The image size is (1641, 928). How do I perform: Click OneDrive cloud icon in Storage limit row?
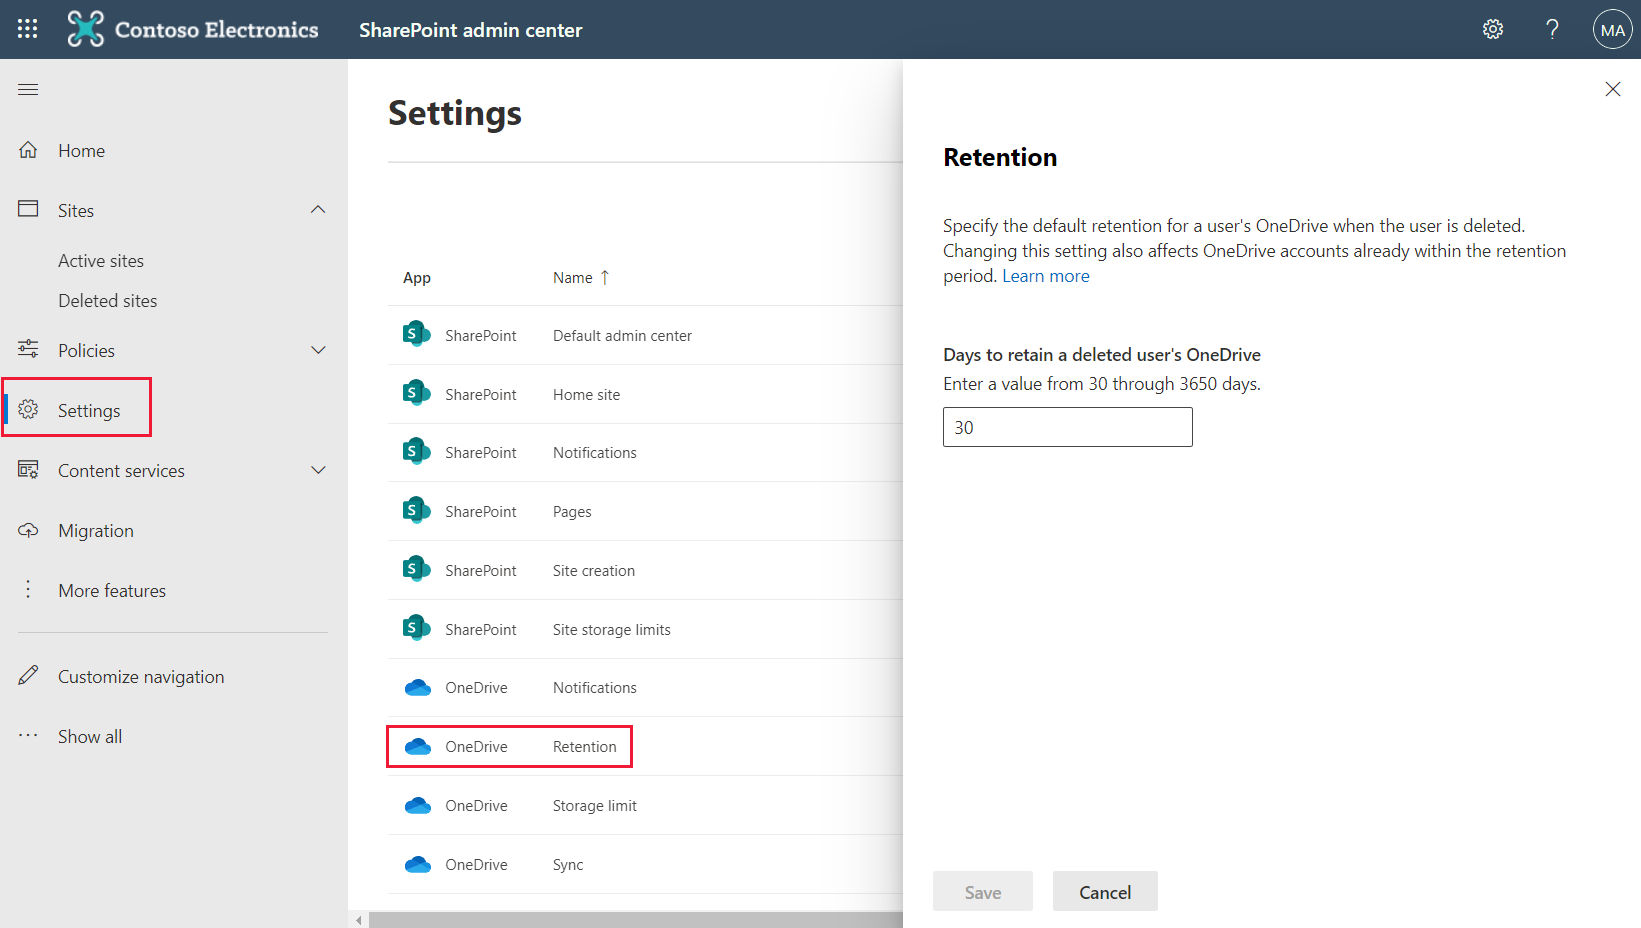pyautogui.click(x=417, y=805)
